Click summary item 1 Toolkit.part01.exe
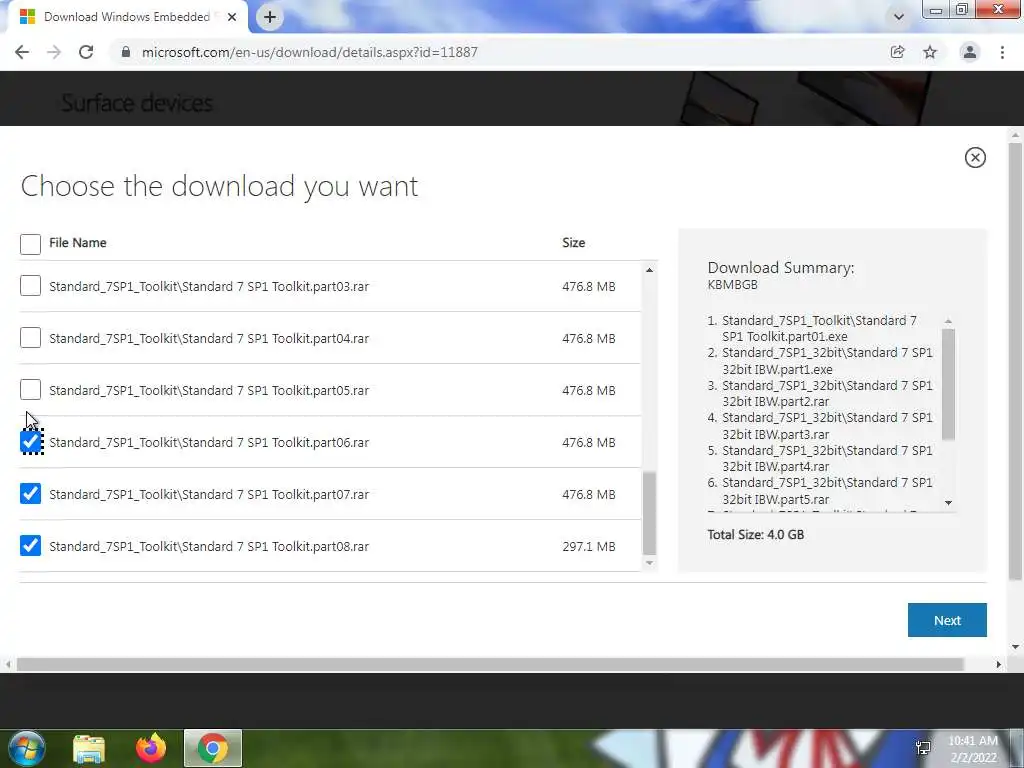 (819, 328)
